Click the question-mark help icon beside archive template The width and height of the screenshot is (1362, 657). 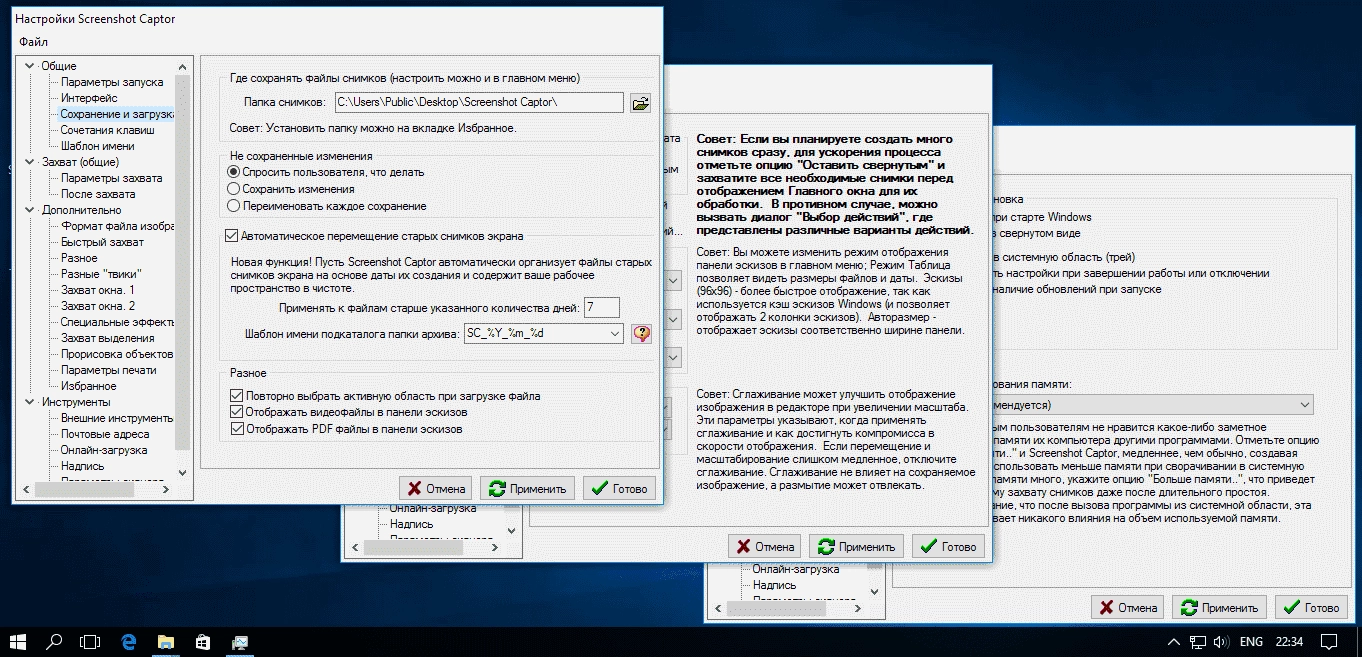click(641, 334)
